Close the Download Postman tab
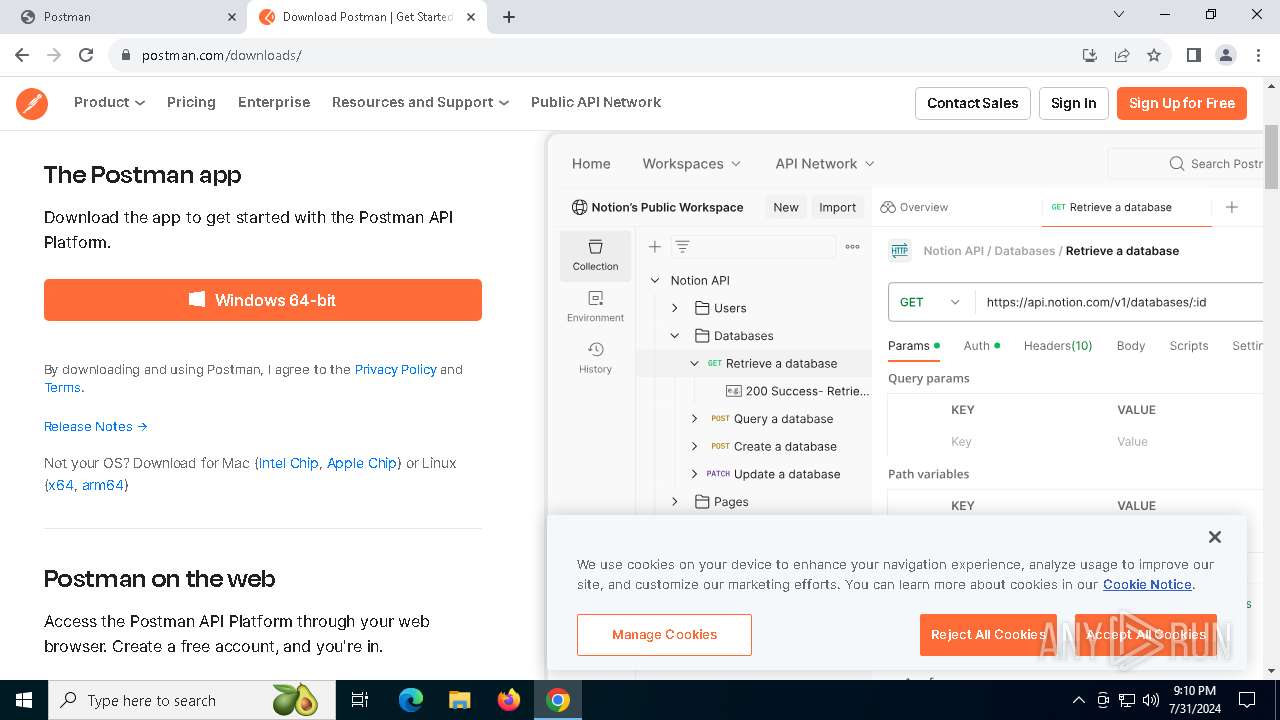Image resolution: width=1280 pixels, height=720 pixels. click(472, 17)
